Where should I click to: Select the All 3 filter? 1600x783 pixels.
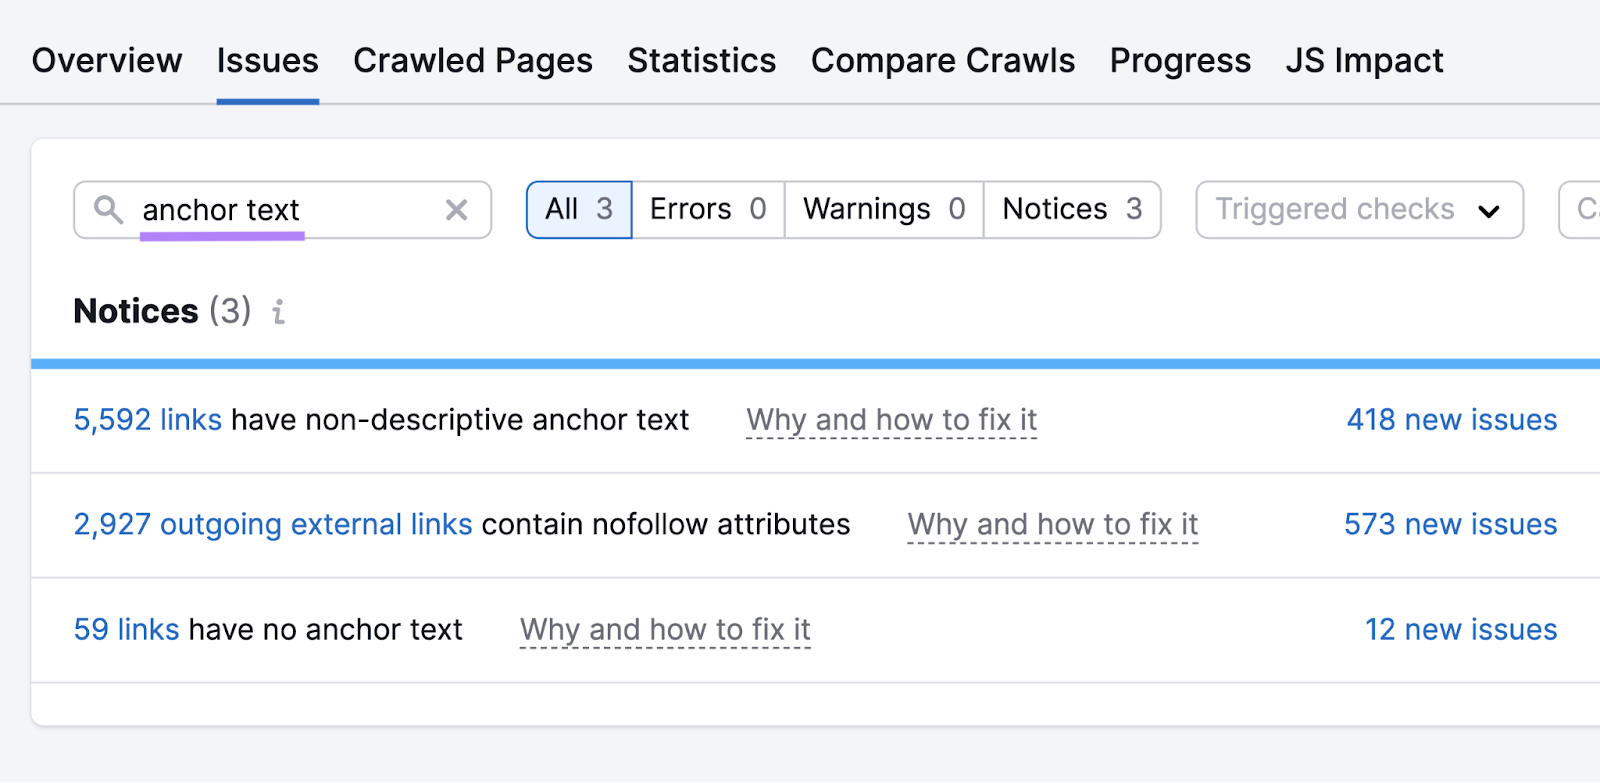(x=579, y=210)
